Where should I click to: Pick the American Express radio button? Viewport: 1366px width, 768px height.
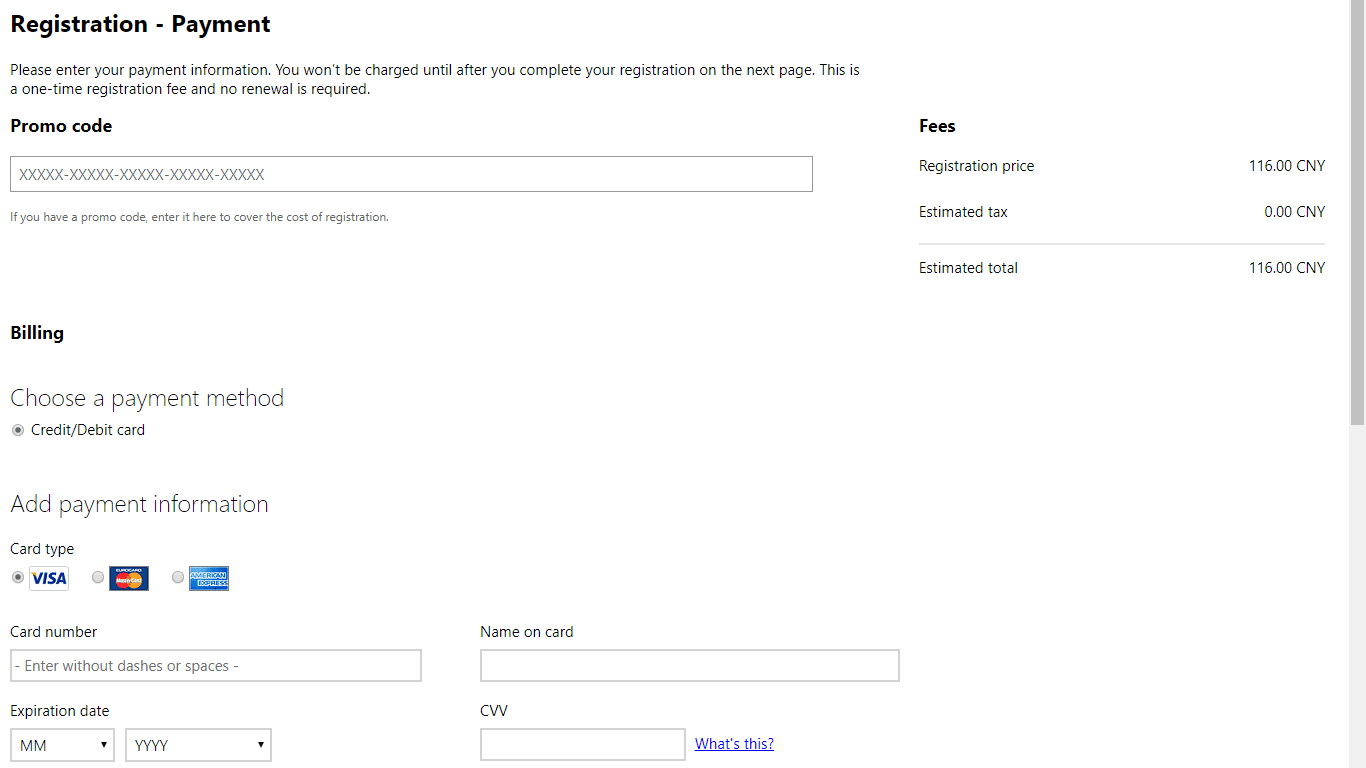tap(178, 577)
